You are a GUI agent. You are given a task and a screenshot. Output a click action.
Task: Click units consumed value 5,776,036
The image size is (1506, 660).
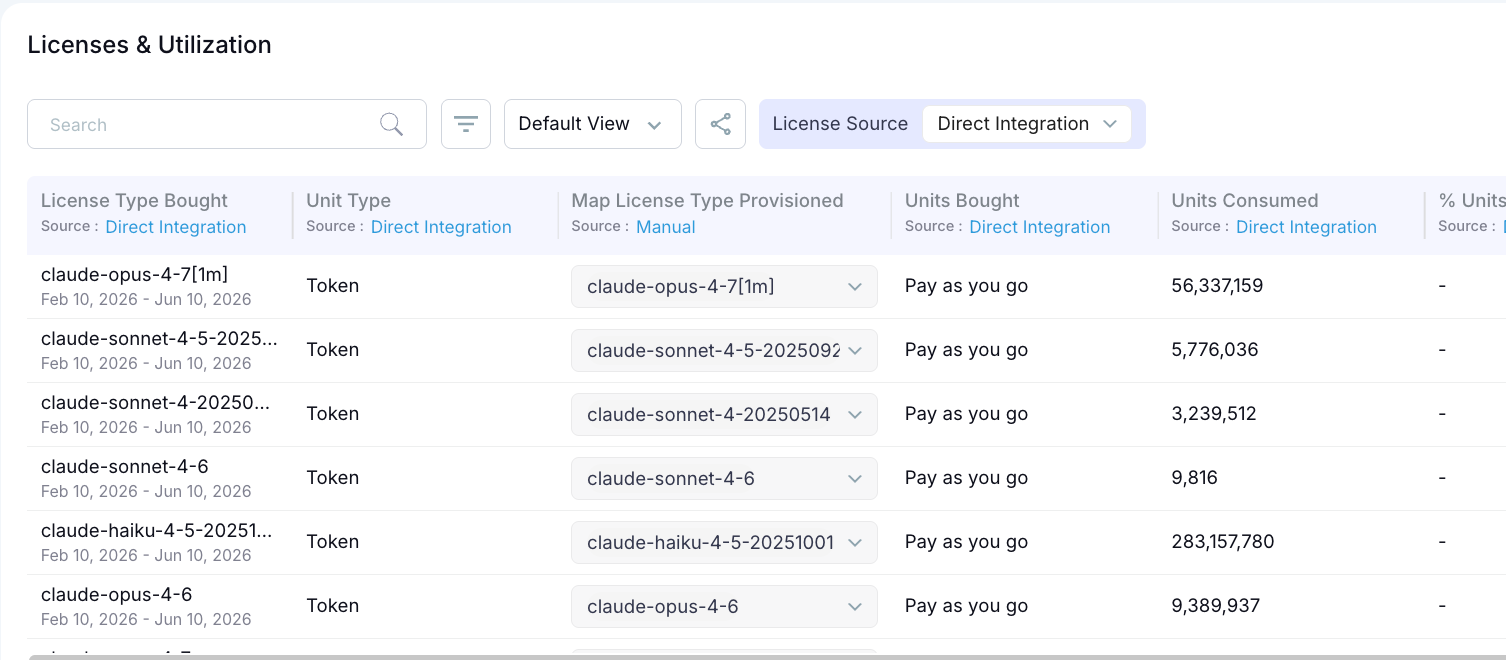click(1215, 350)
